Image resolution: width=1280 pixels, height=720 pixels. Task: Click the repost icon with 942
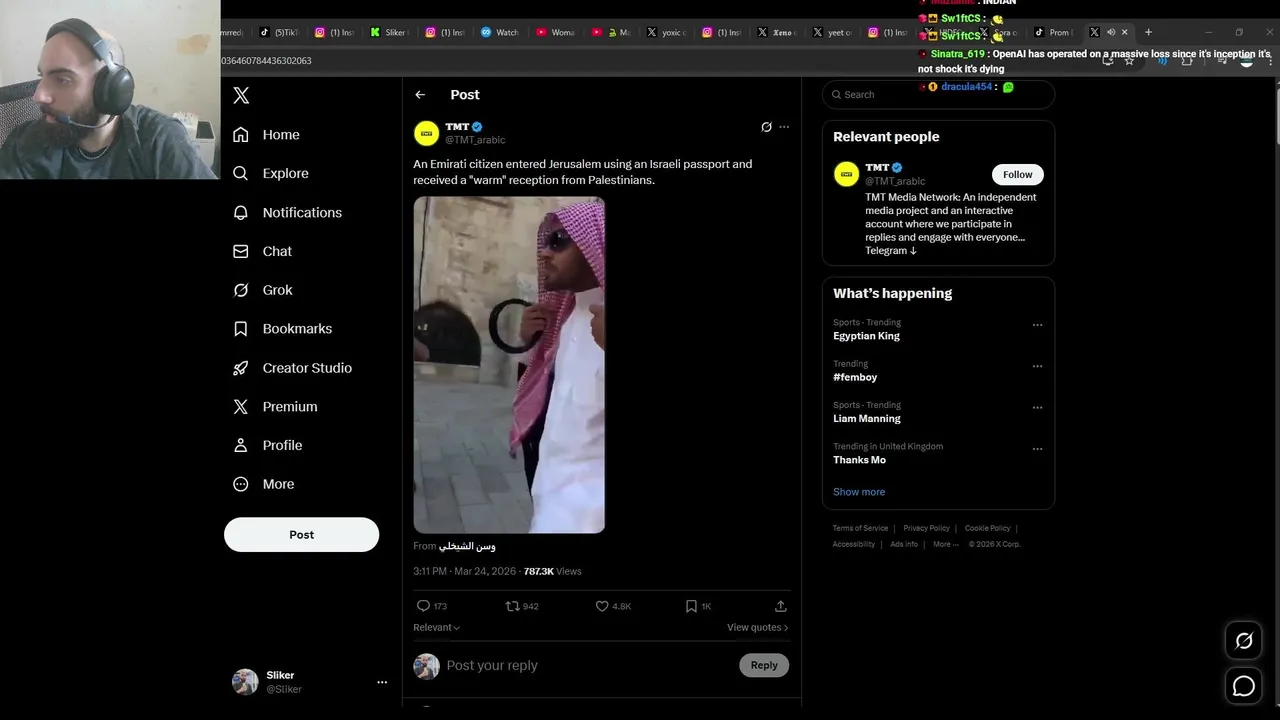point(521,606)
